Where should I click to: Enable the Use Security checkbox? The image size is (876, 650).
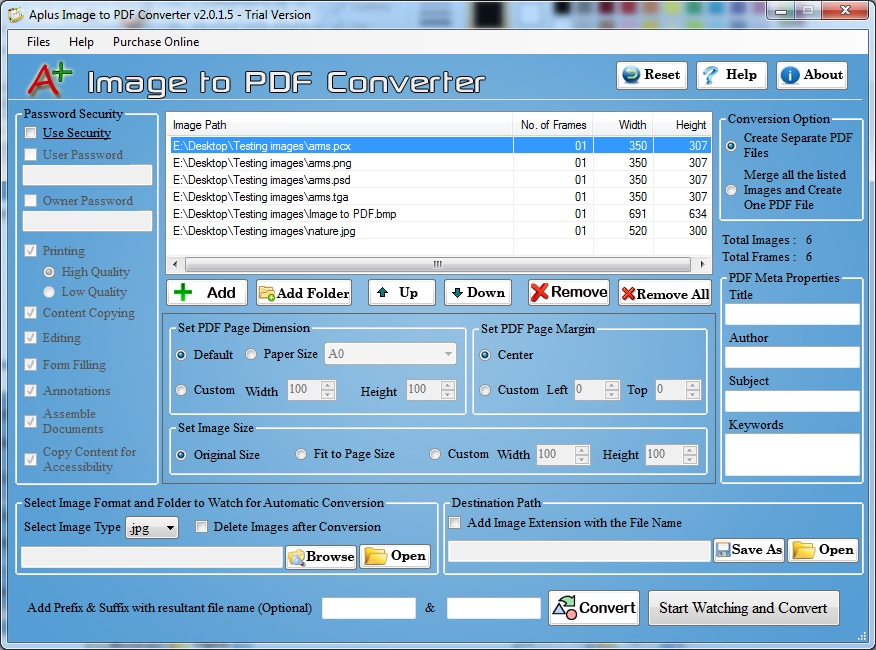[31, 133]
